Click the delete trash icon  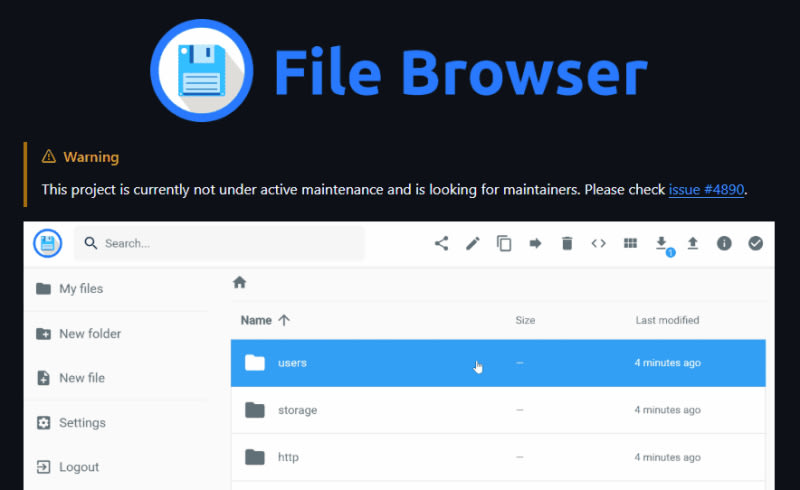(567, 243)
